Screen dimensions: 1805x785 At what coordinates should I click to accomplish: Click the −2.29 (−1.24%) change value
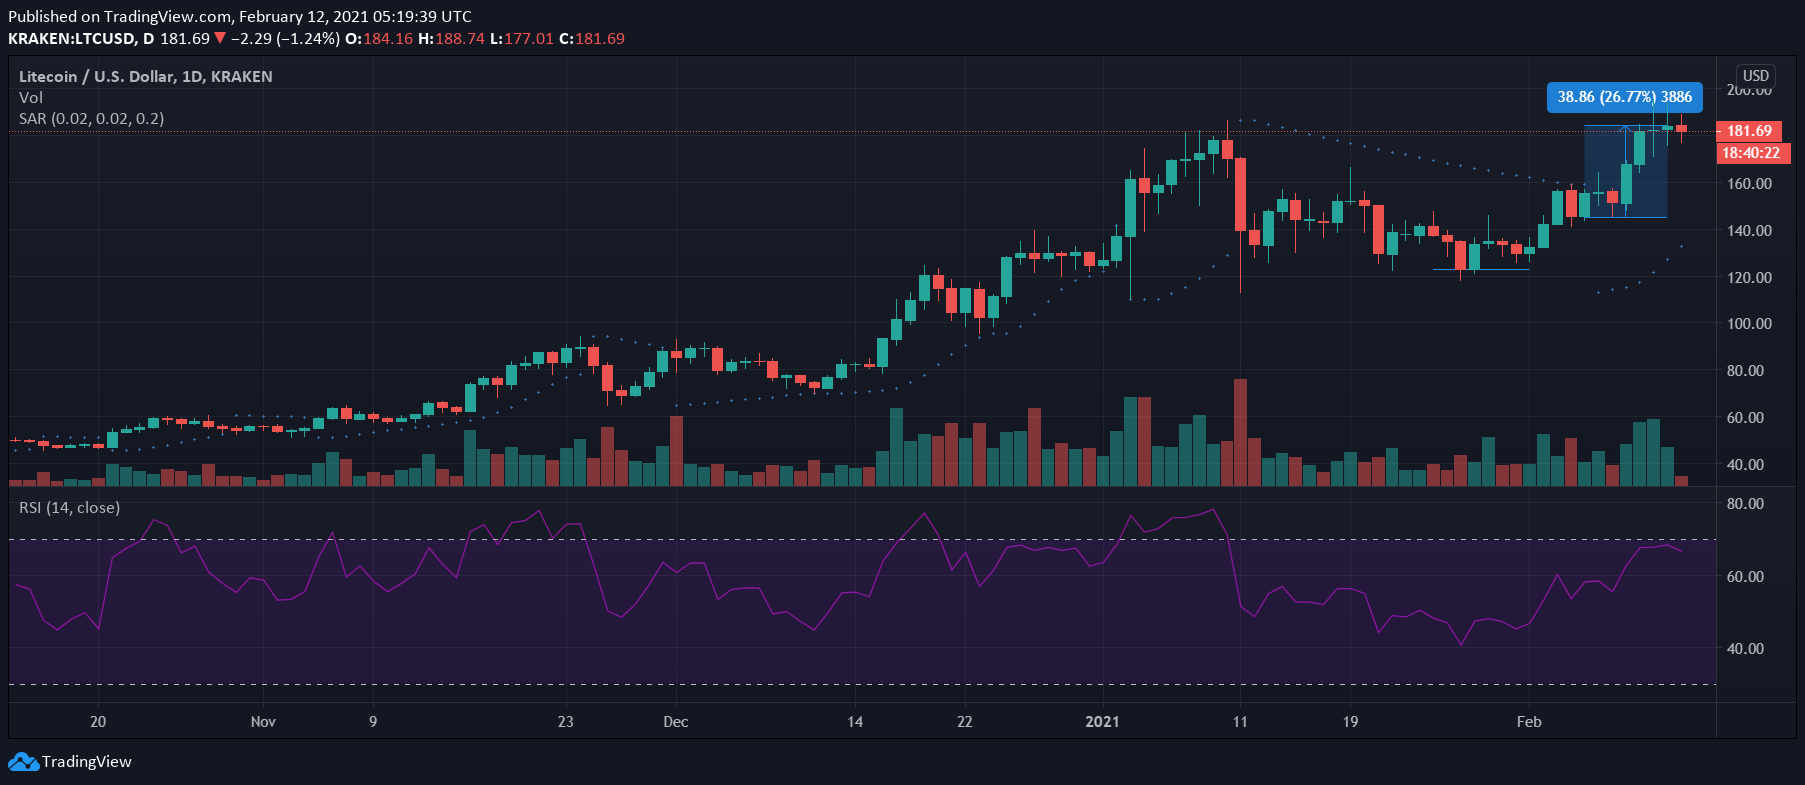point(285,39)
